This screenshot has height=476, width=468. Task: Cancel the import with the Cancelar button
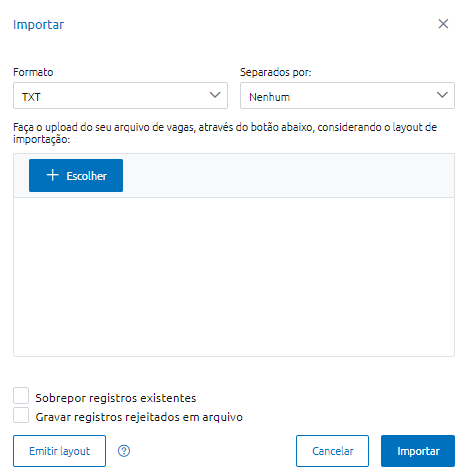[332, 451]
